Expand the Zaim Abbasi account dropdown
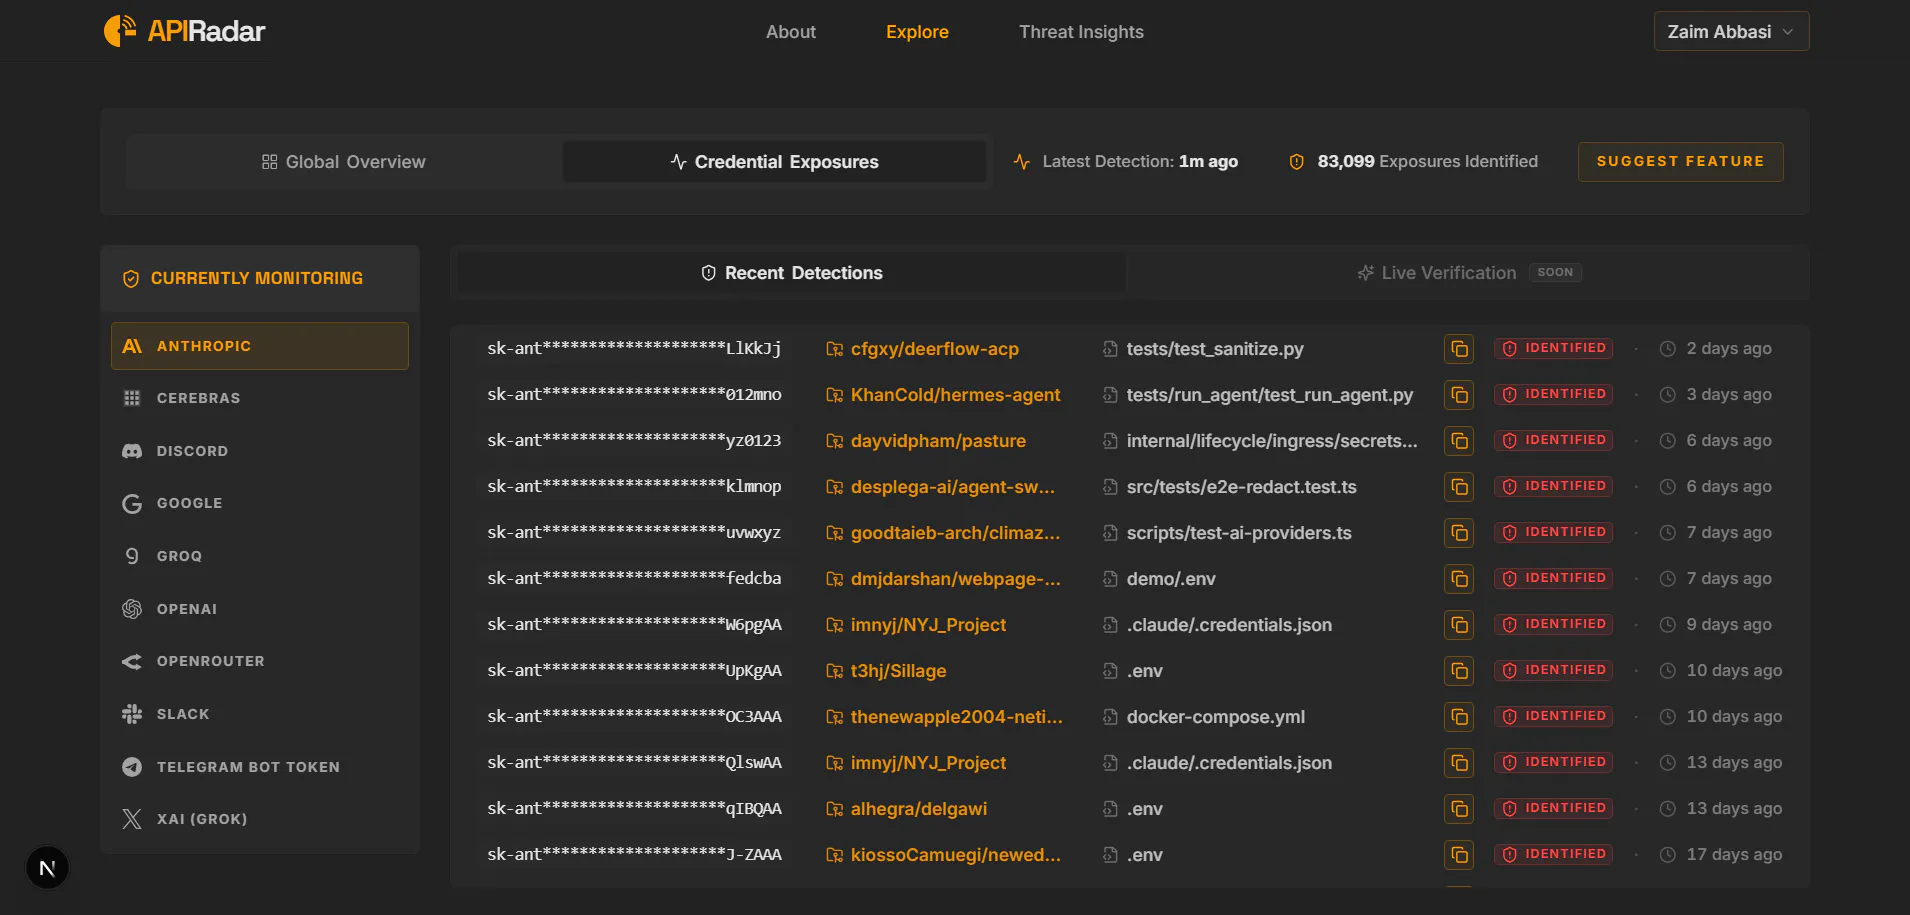 coord(1731,31)
